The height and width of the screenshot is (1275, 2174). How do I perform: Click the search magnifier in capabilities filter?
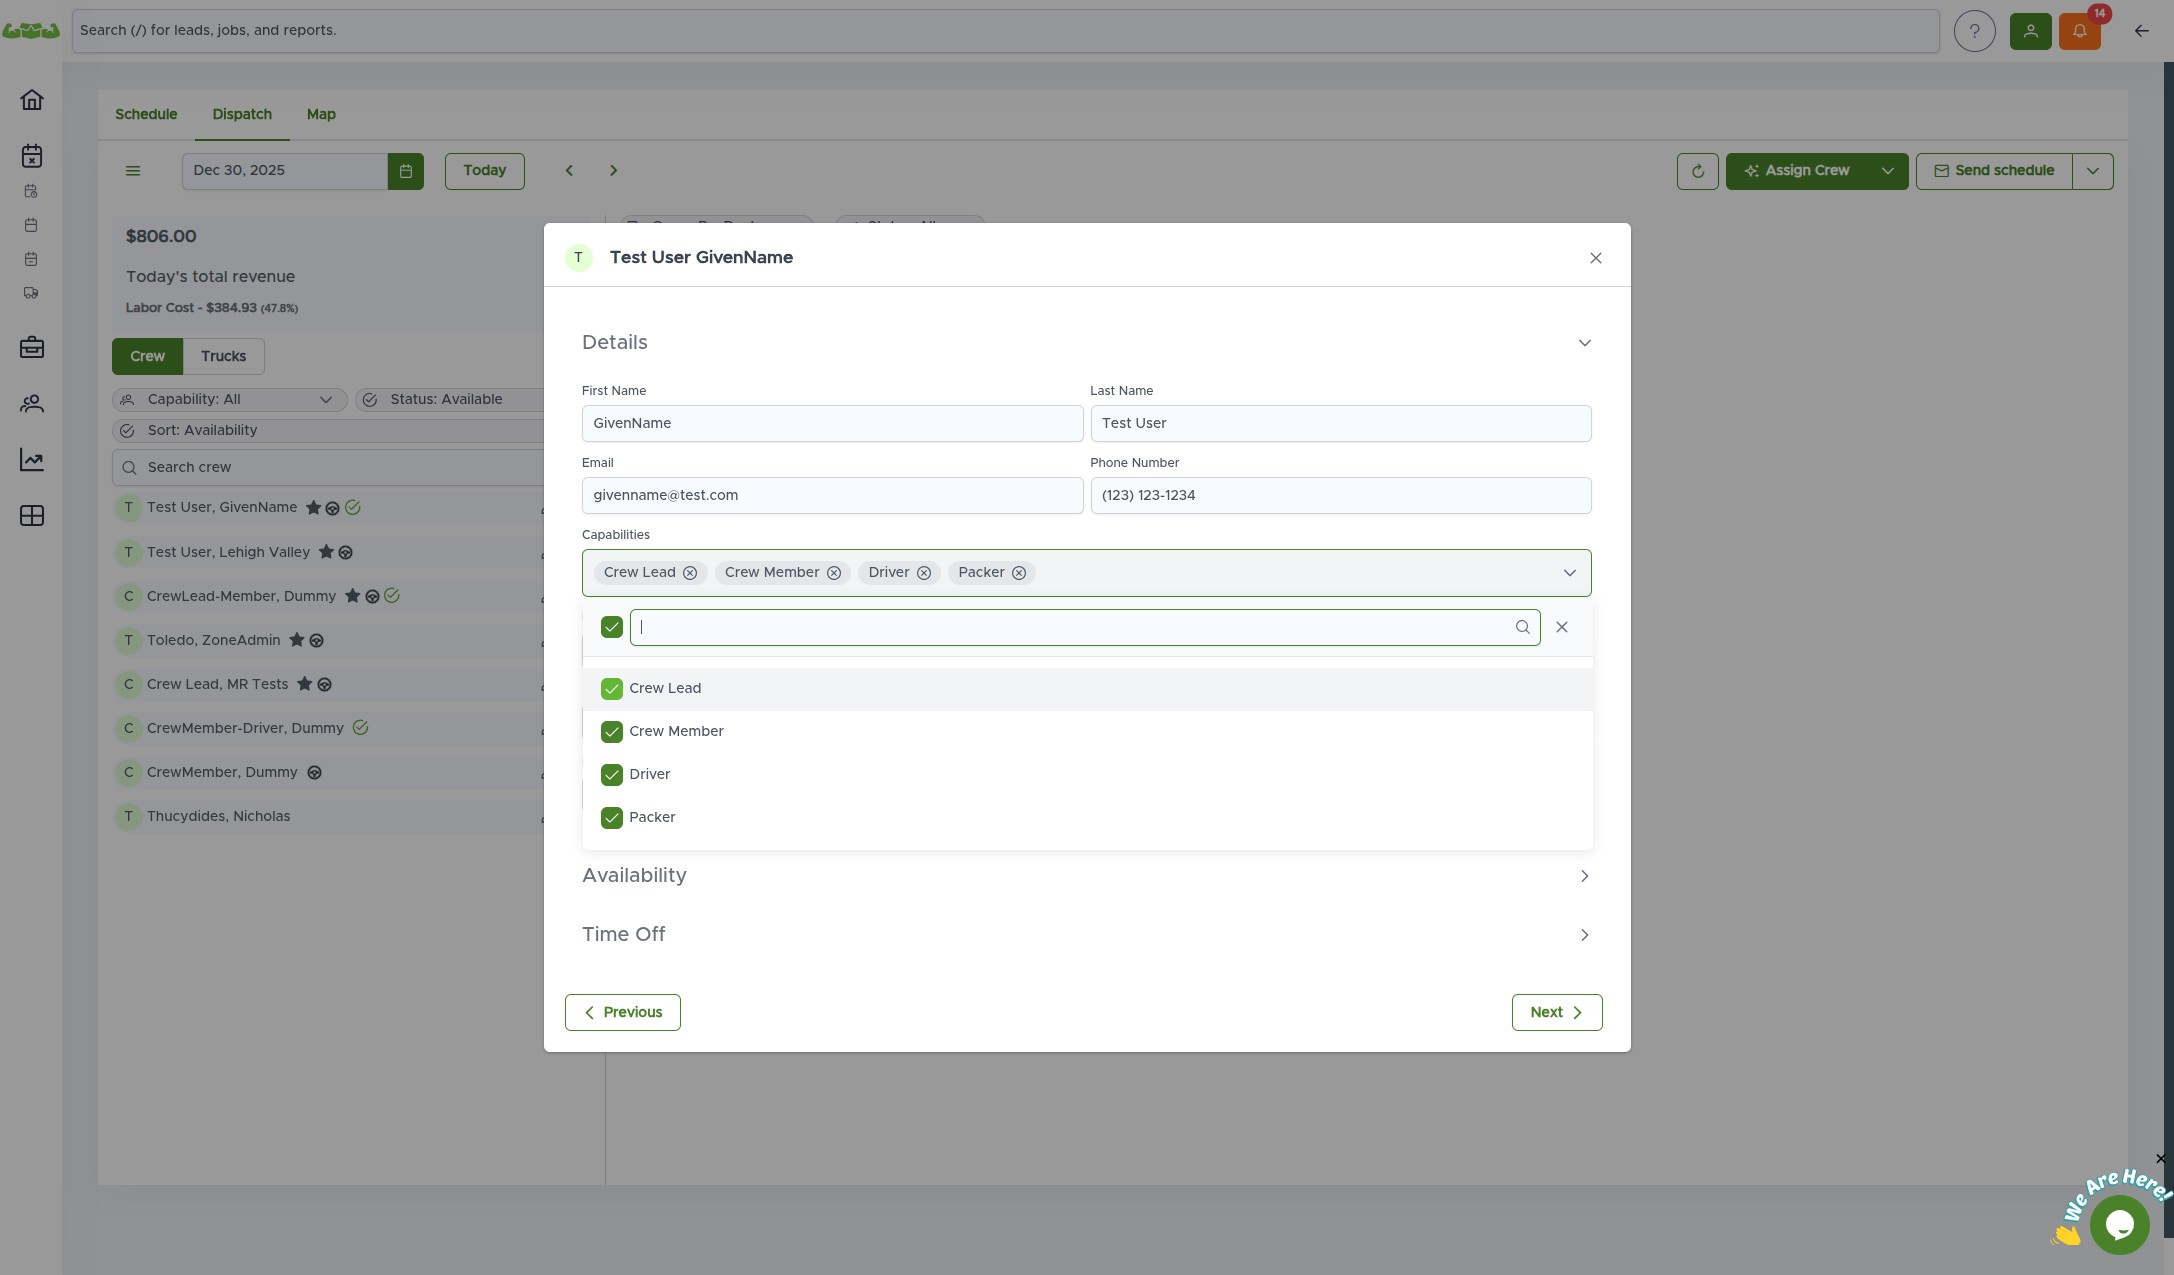click(1522, 627)
